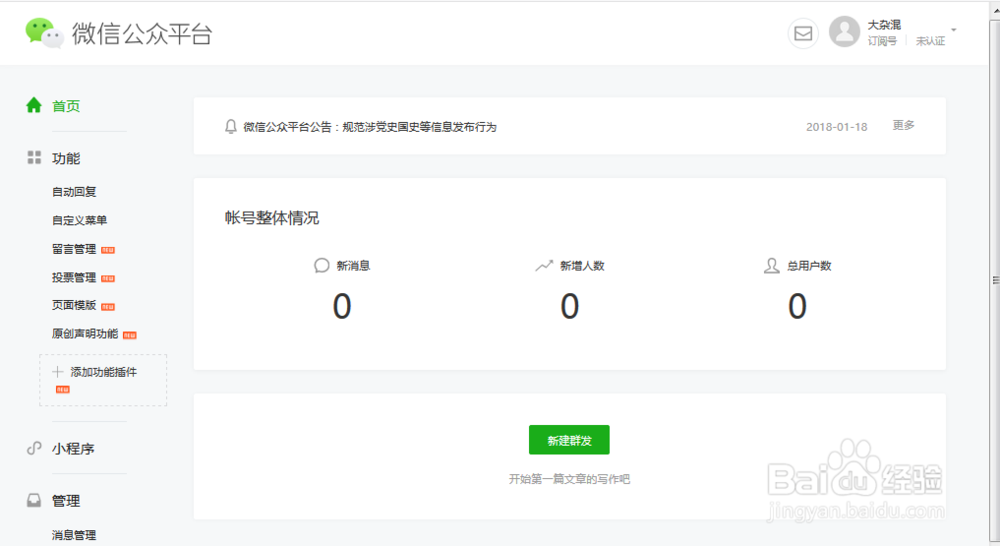
Task: Open 管理 section heading
Action: click(66, 501)
